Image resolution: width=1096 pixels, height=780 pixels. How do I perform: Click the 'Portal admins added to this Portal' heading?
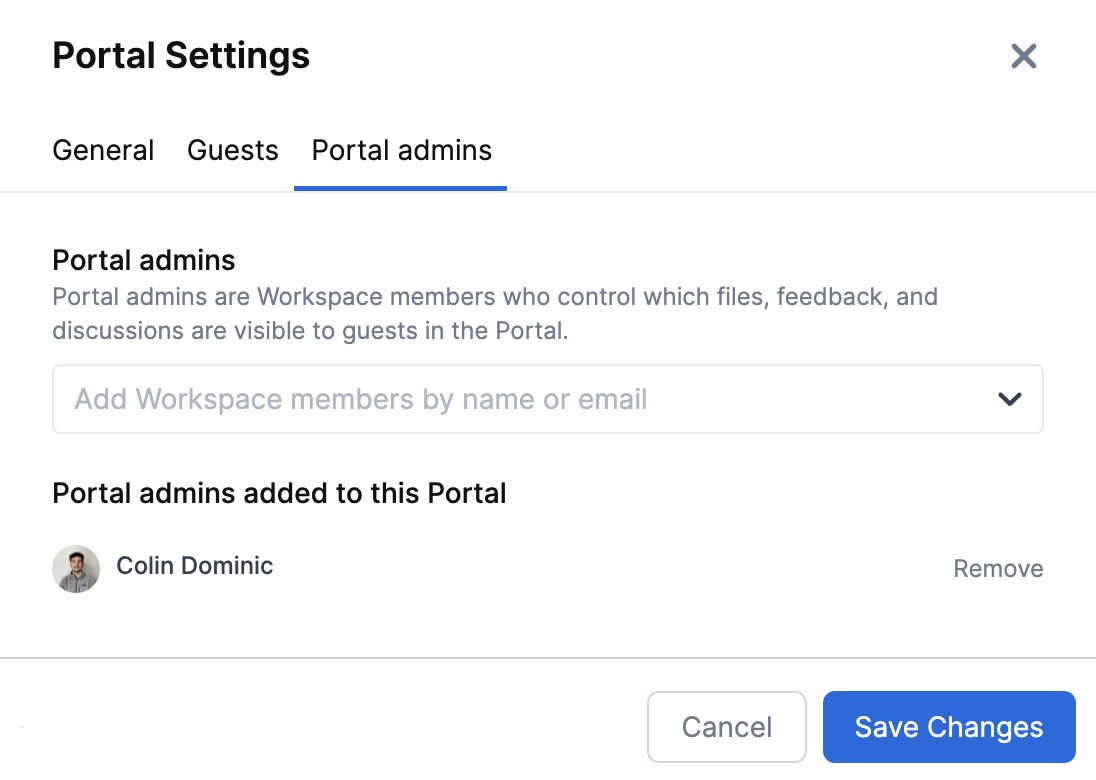click(280, 493)
